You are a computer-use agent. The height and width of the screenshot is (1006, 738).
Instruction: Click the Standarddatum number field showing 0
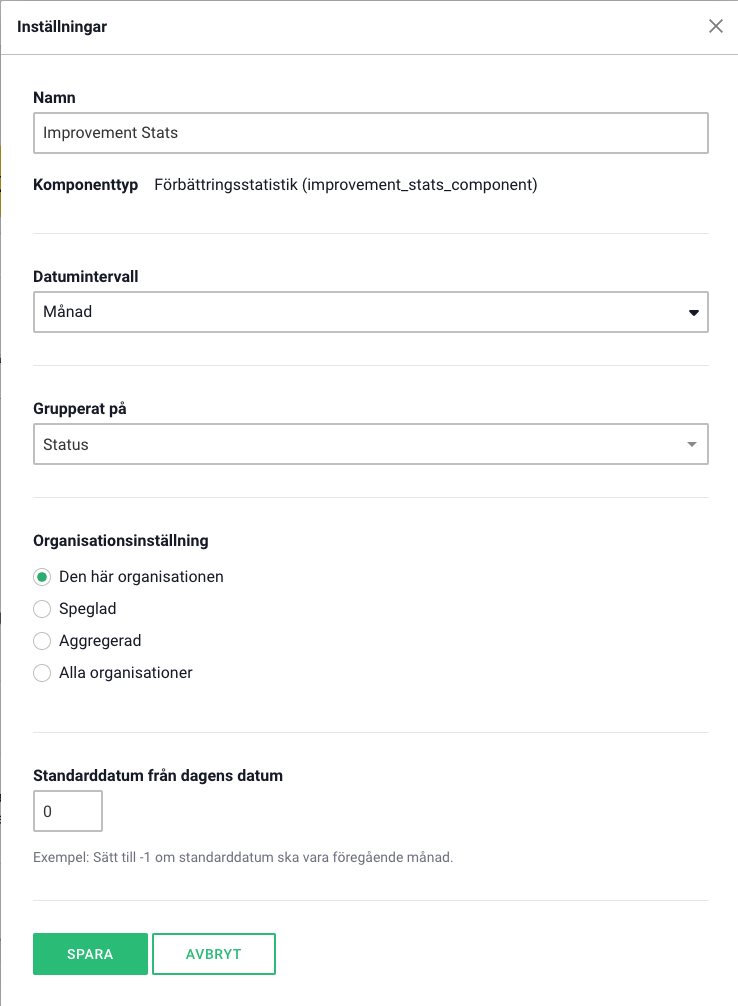68,811
